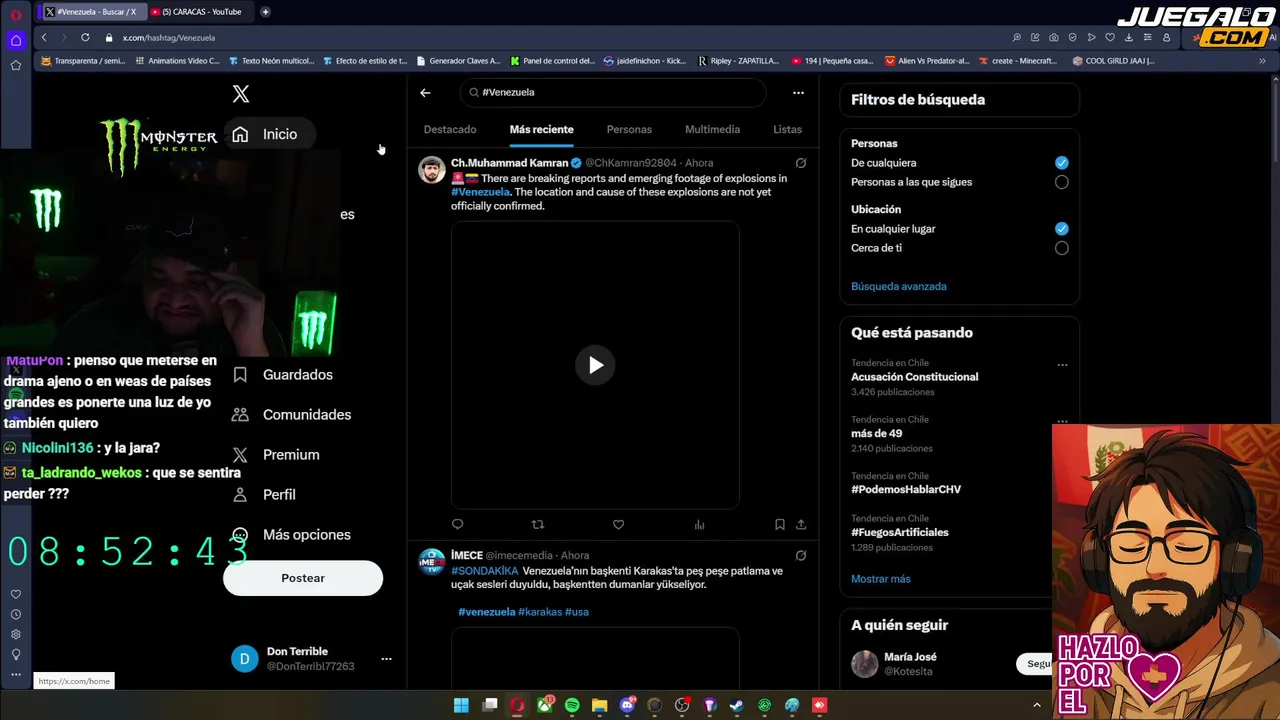Click the Grok icon on the İMECE post
Screen dimensions: 1280x720
(x=801, y=555)
